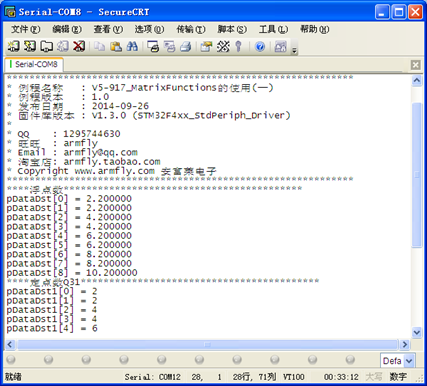The width and height of the screenshot is (427, 386).
Task: Close the active tab with X button
Action: (x=415, y=65)
